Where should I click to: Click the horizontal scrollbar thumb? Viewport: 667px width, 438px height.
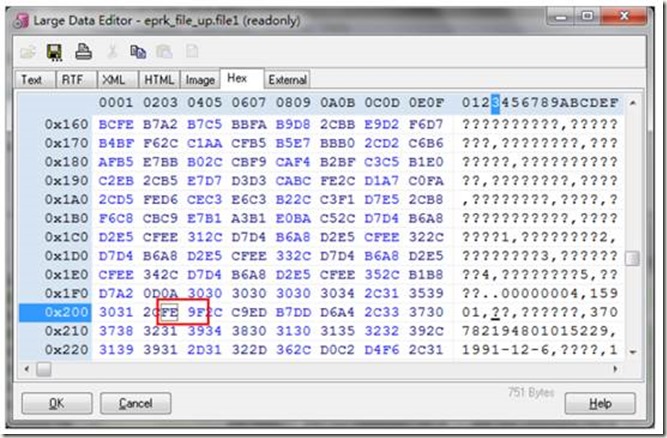(x=44, y=369)
